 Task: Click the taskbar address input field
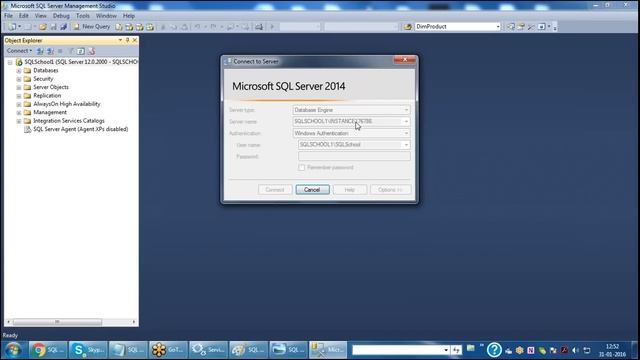(397, 350)
